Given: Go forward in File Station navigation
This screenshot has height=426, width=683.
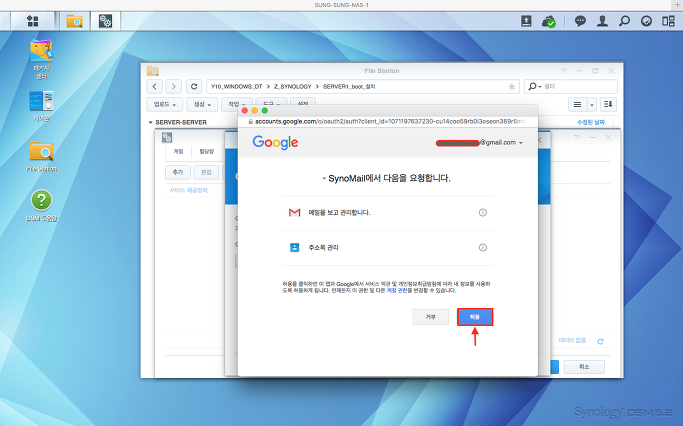Looking at the screenshot, I should 173,86.
